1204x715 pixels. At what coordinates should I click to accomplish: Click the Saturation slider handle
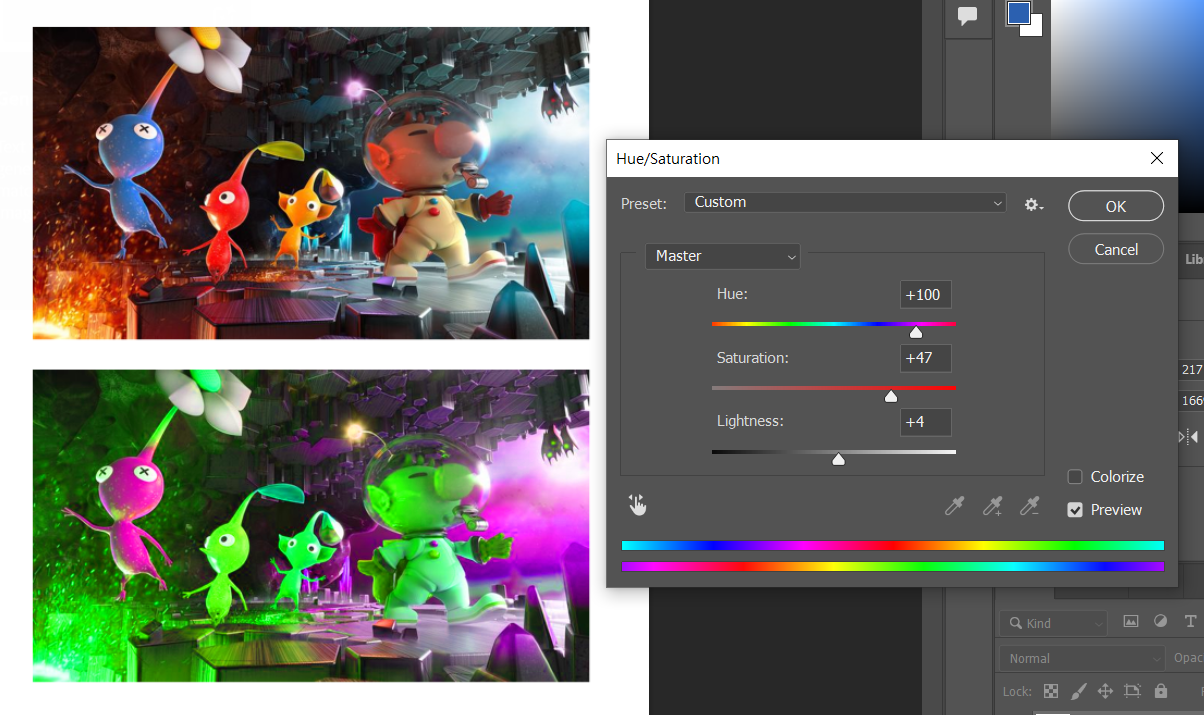[x=891, y=396]
